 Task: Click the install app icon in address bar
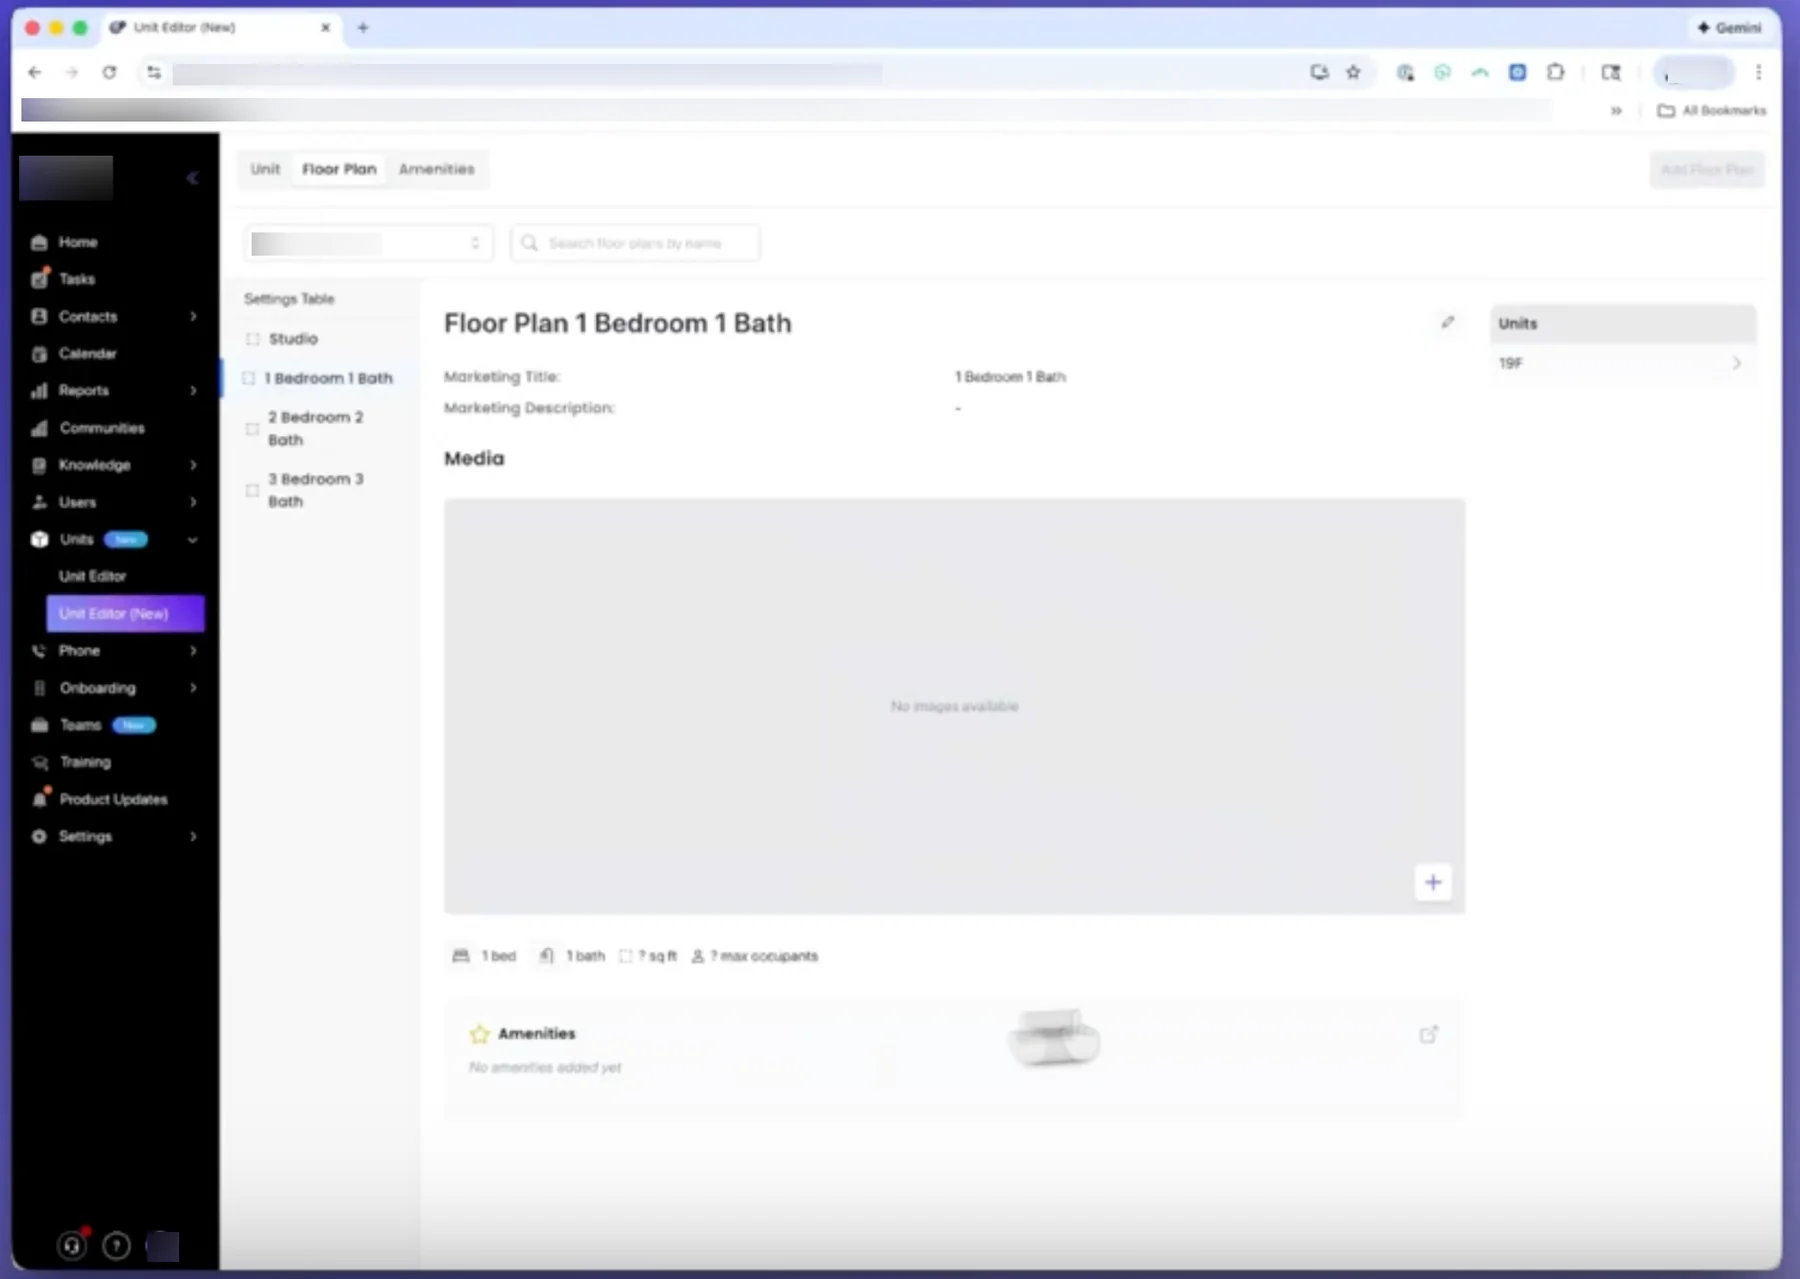click(1319, 72)
